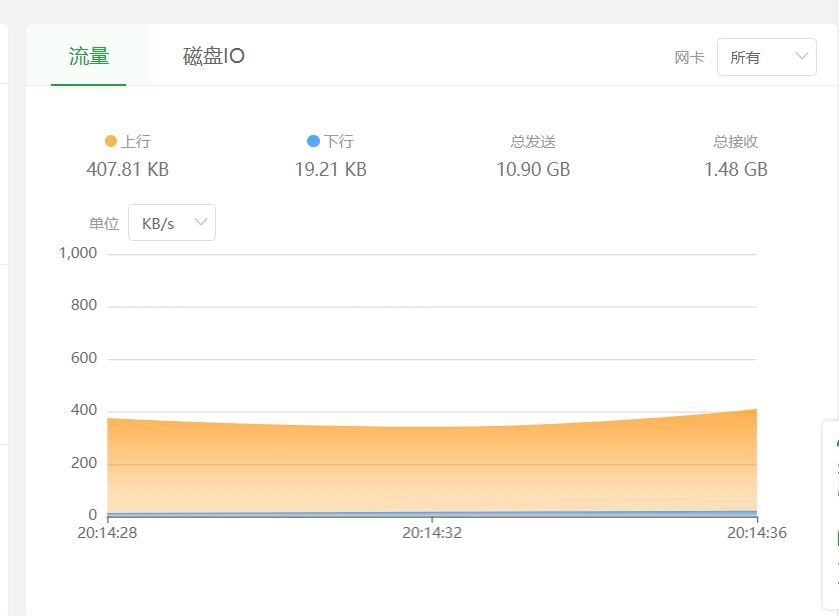Click the 20:14:36 time axis label

(x=757, y=533)
